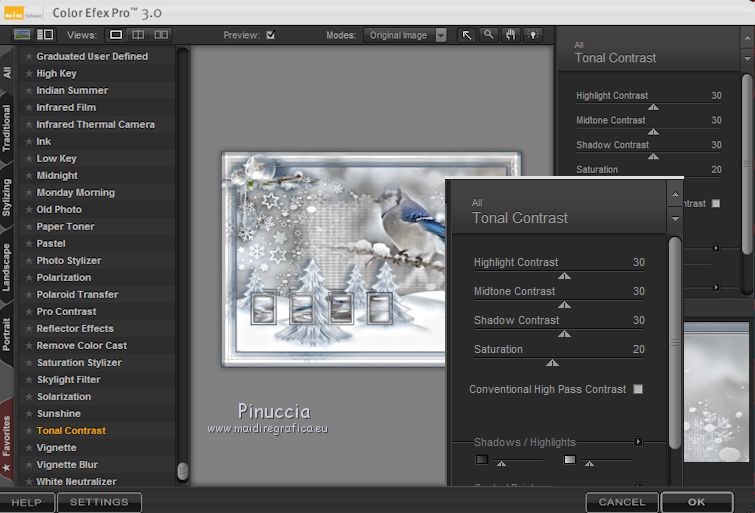The width and height of the screenshot is (755, 513).
Task: Expand Shadows / Highlights arrow in enlarged panel
Action: tap(638, 441)
